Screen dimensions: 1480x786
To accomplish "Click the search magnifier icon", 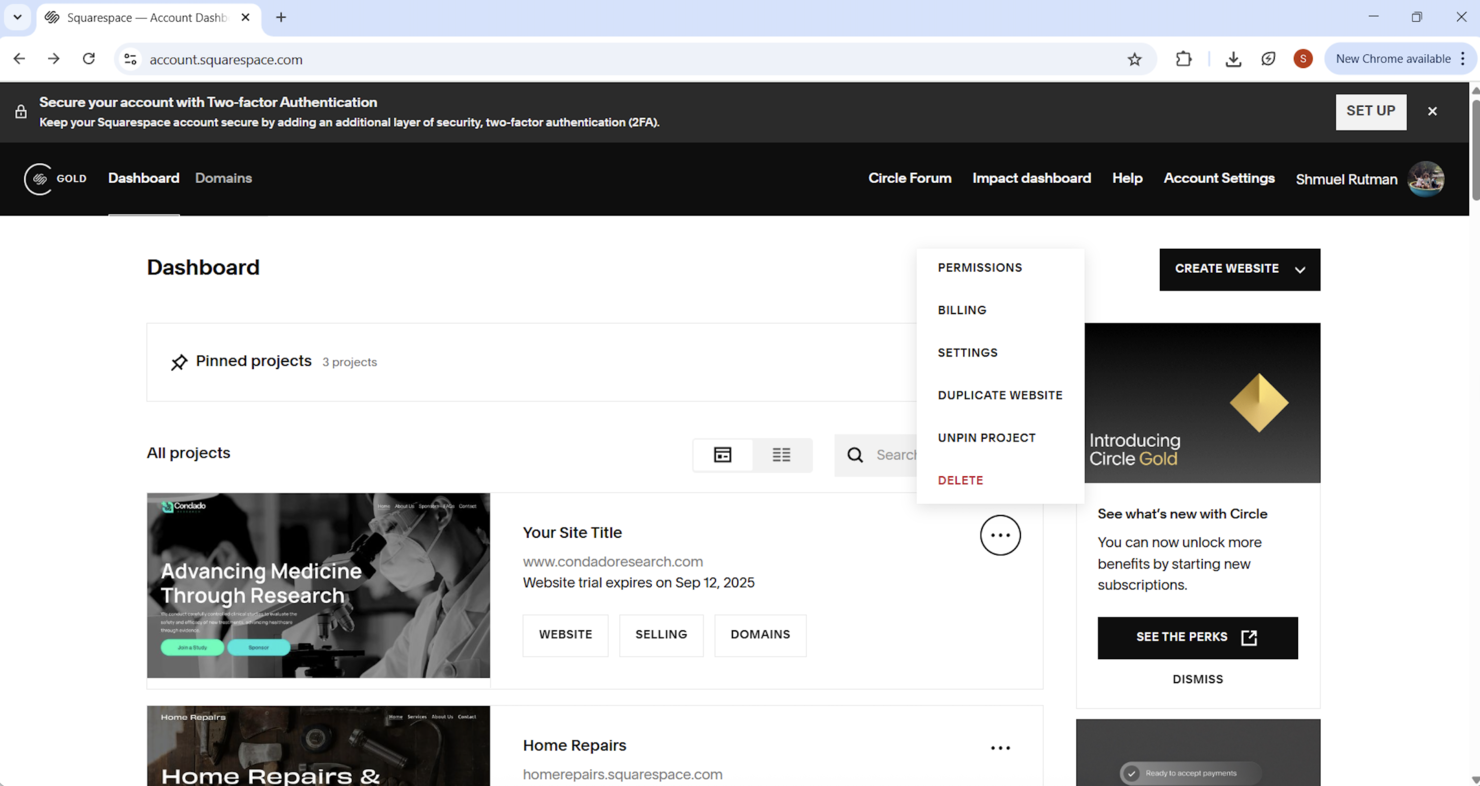I will click(855, 455).
